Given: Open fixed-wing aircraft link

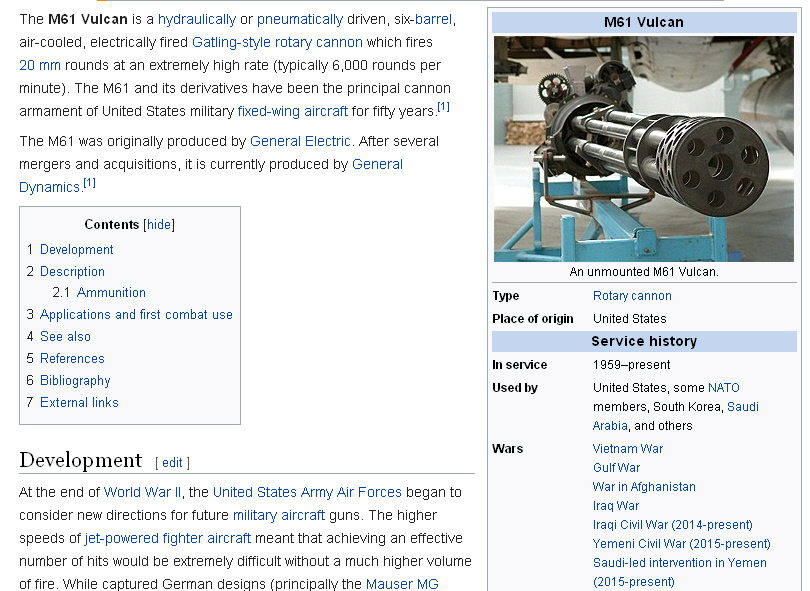Looking at the screenshot, I should pos(292,111).
